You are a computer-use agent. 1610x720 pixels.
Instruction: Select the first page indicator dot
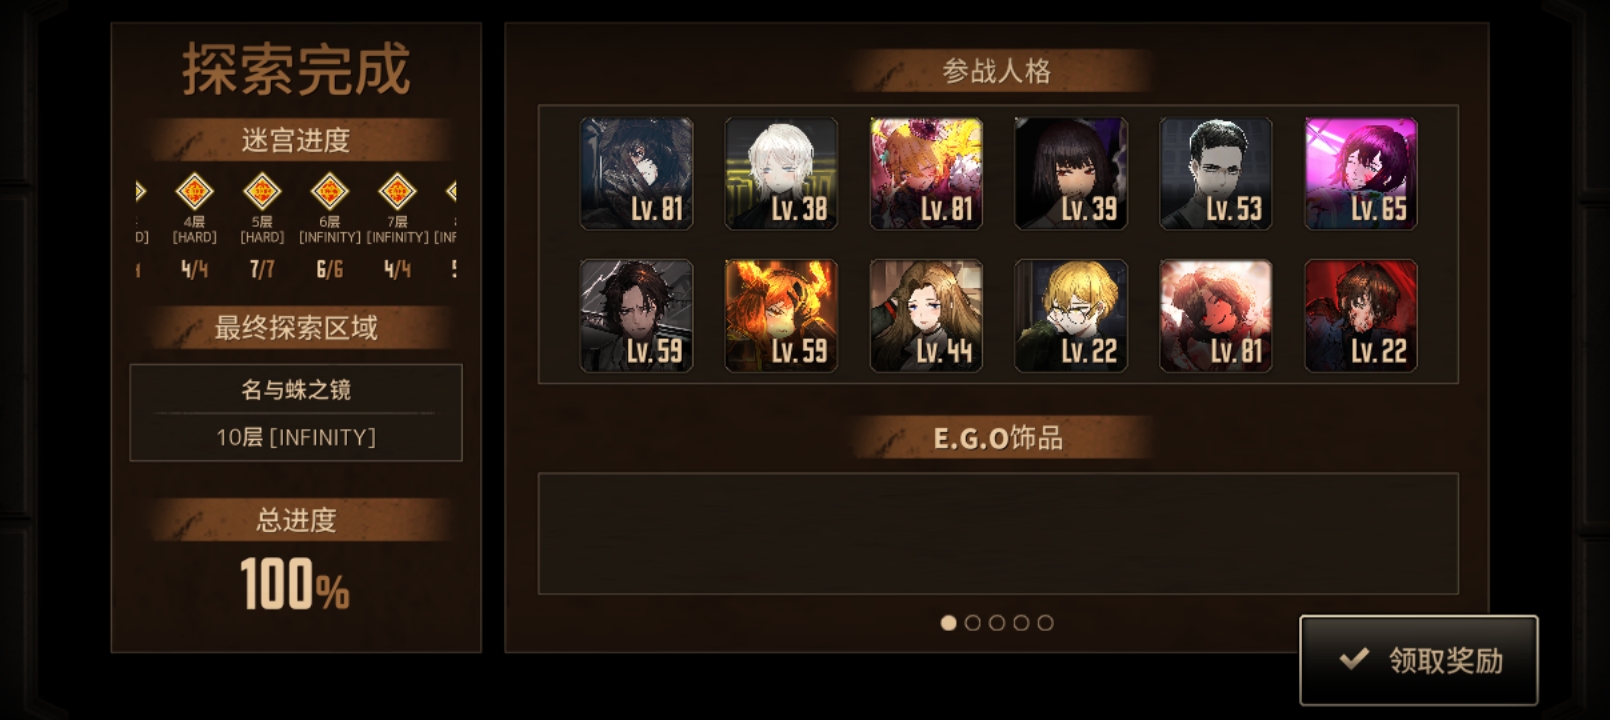click(x=948, y=623)
